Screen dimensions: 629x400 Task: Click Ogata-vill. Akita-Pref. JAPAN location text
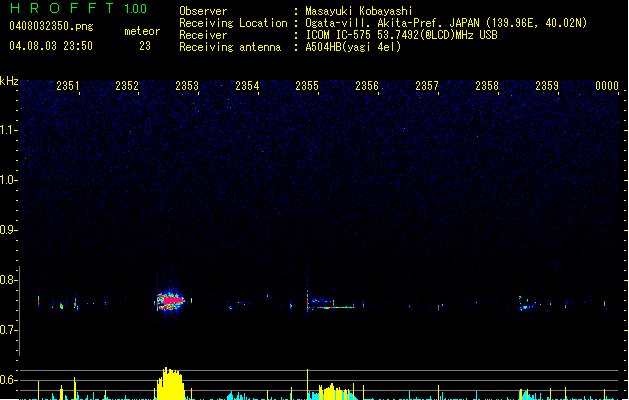click(446, 23)
